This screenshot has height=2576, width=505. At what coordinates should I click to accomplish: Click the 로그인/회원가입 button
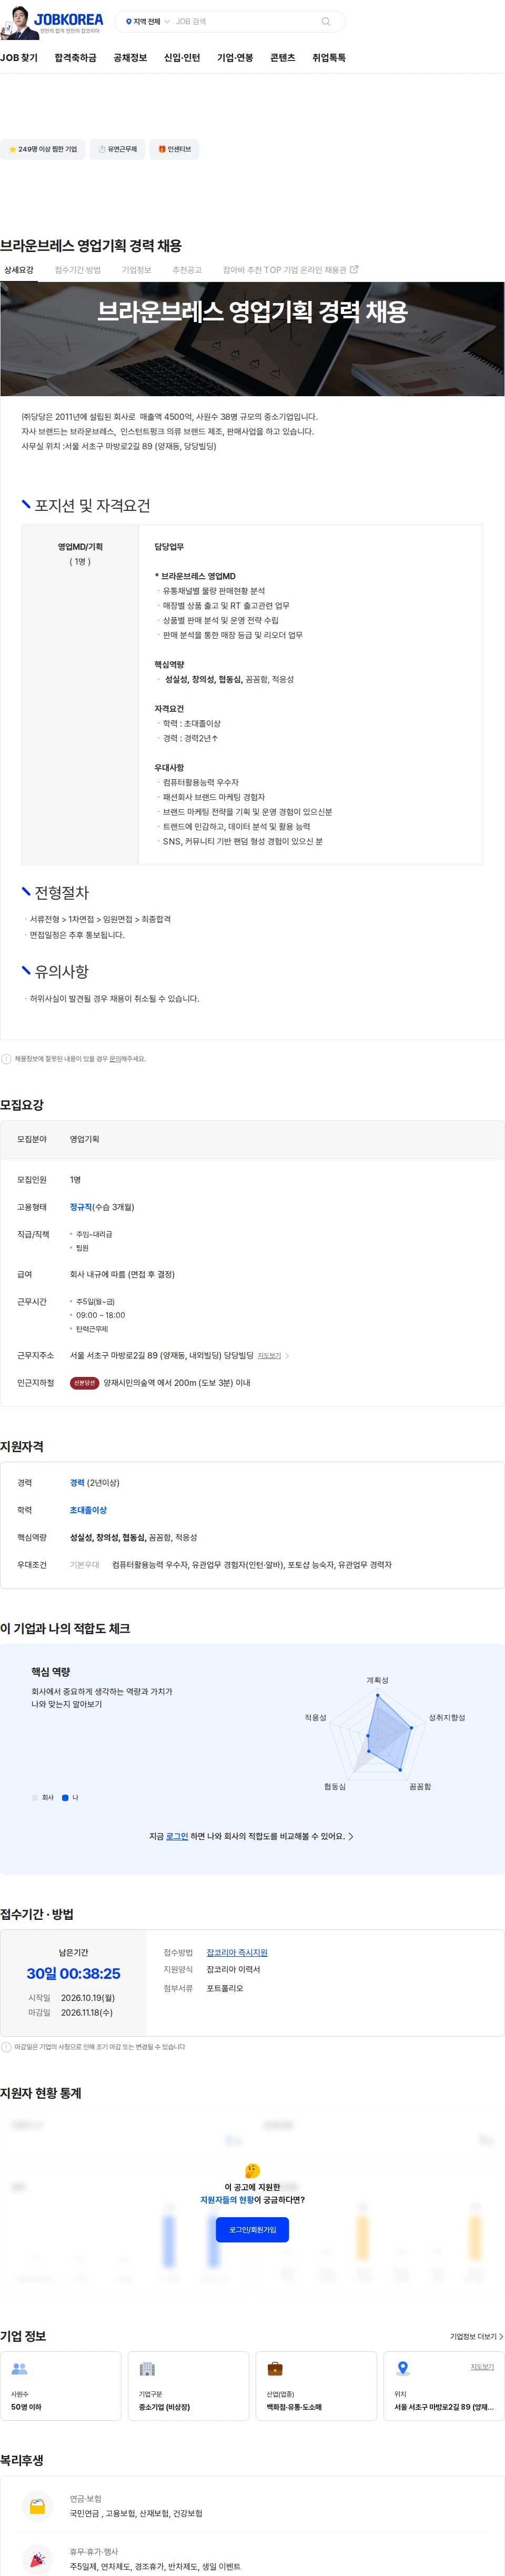[252, 2229]
